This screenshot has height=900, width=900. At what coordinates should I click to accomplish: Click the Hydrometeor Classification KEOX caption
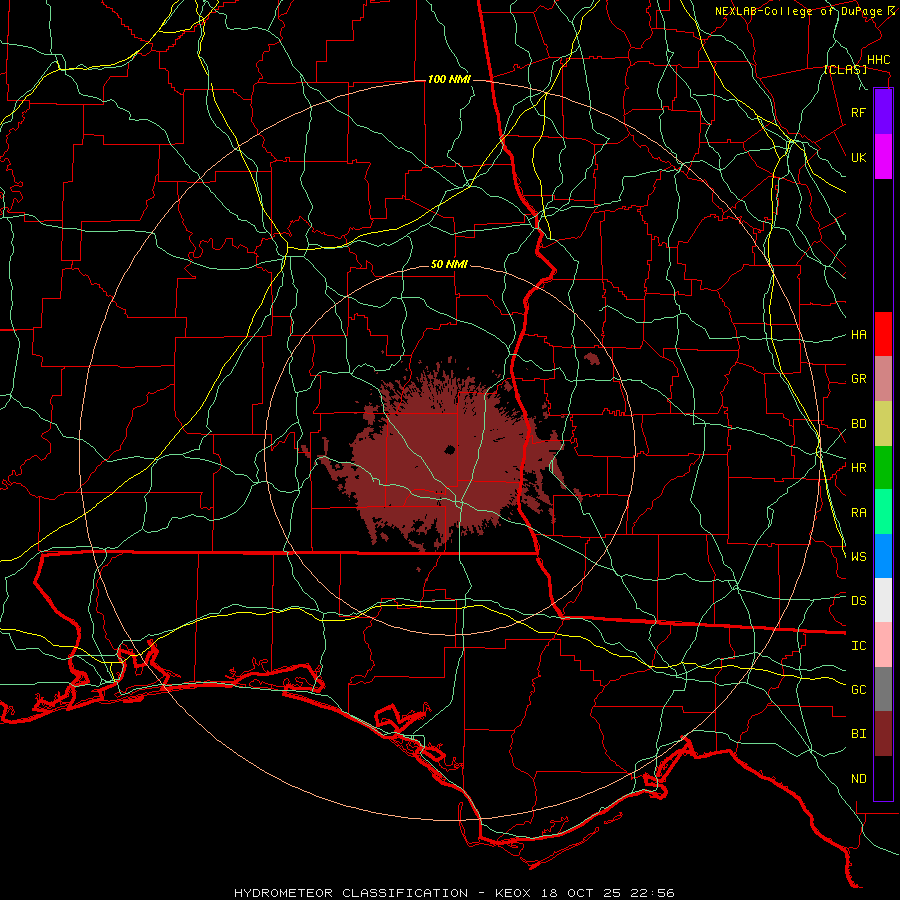453,893
